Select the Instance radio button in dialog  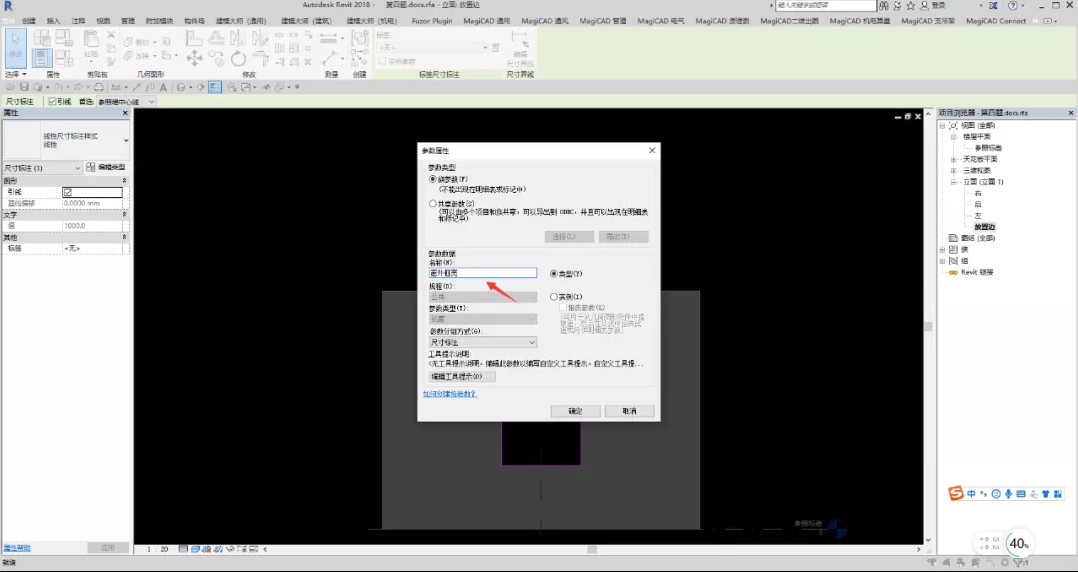(x=553, y=296)
